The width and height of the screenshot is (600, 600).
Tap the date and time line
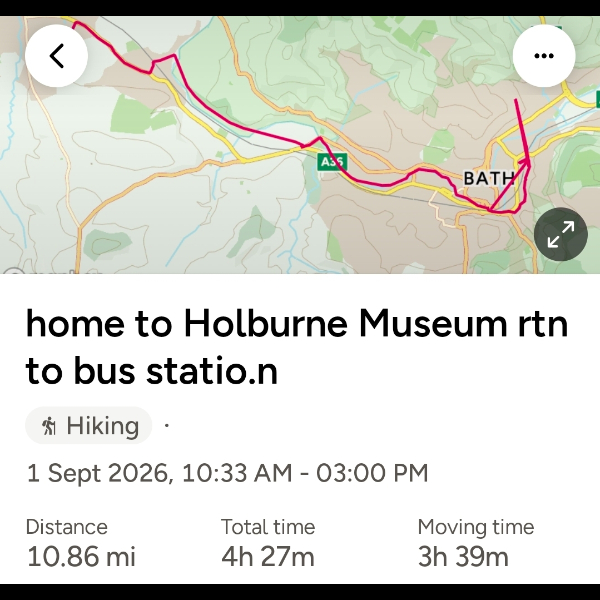click(227, 473)
